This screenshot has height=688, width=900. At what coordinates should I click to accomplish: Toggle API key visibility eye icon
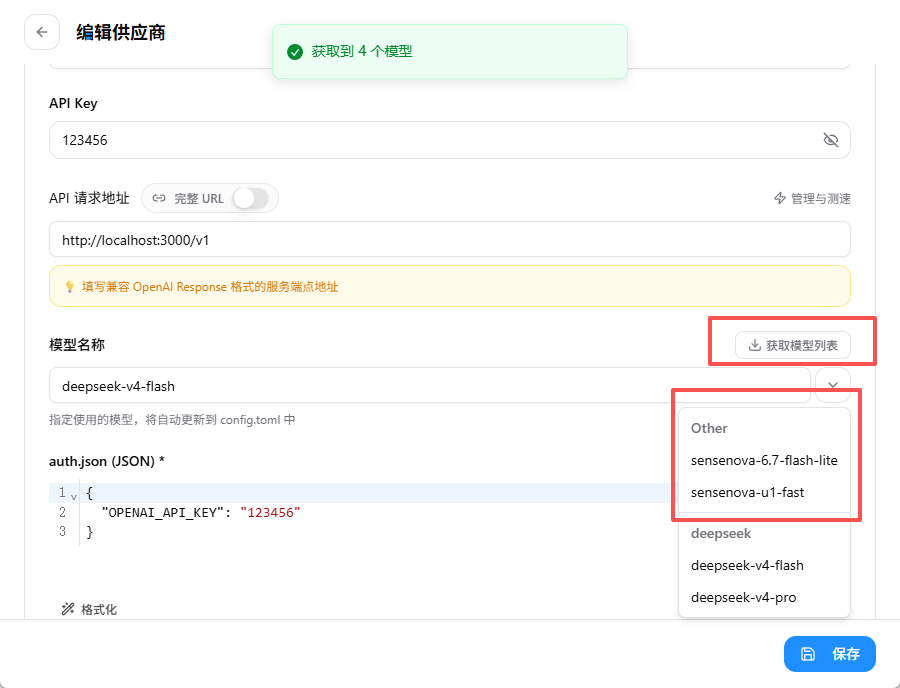coord(831,140)
